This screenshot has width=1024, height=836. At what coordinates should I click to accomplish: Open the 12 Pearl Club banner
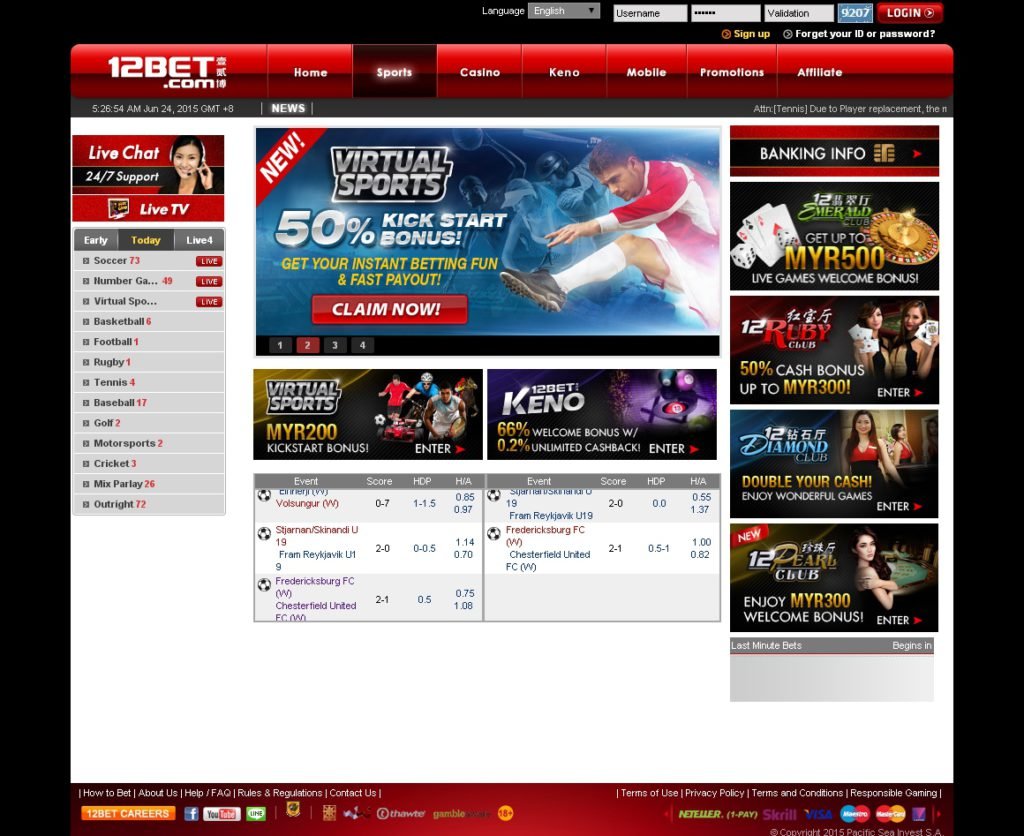tap(834, 577)
